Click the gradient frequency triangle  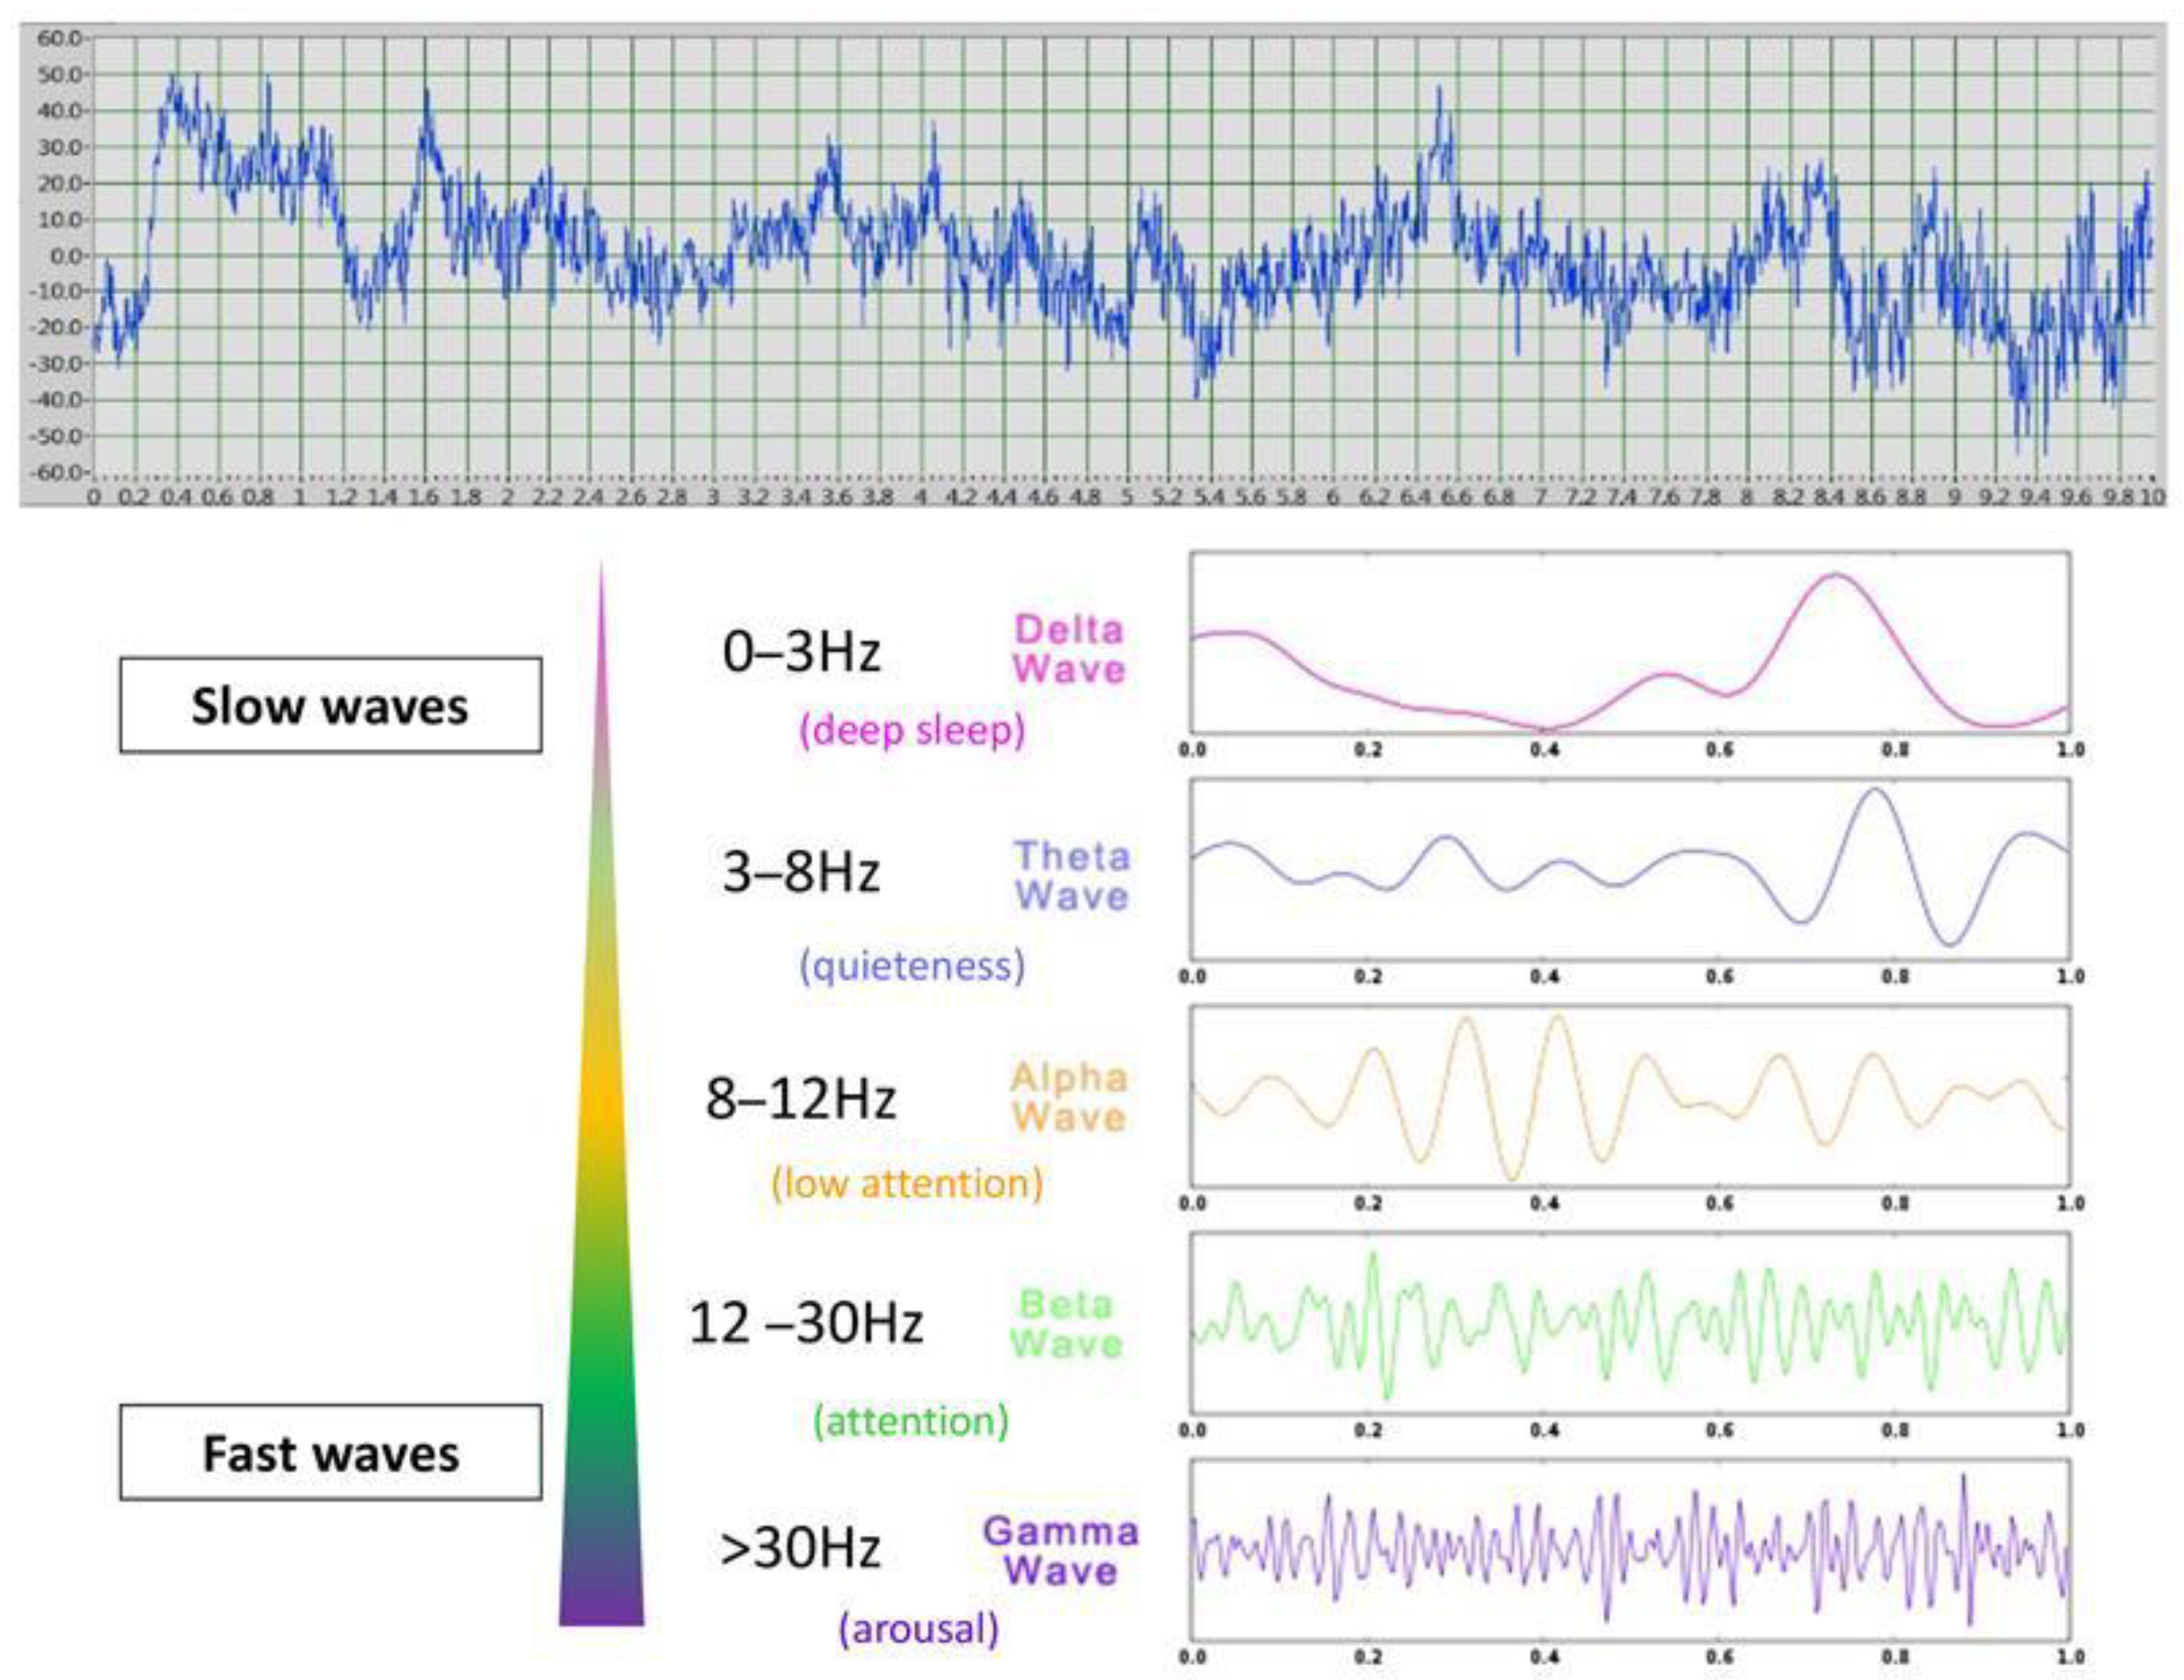(x=601, y=1200)
